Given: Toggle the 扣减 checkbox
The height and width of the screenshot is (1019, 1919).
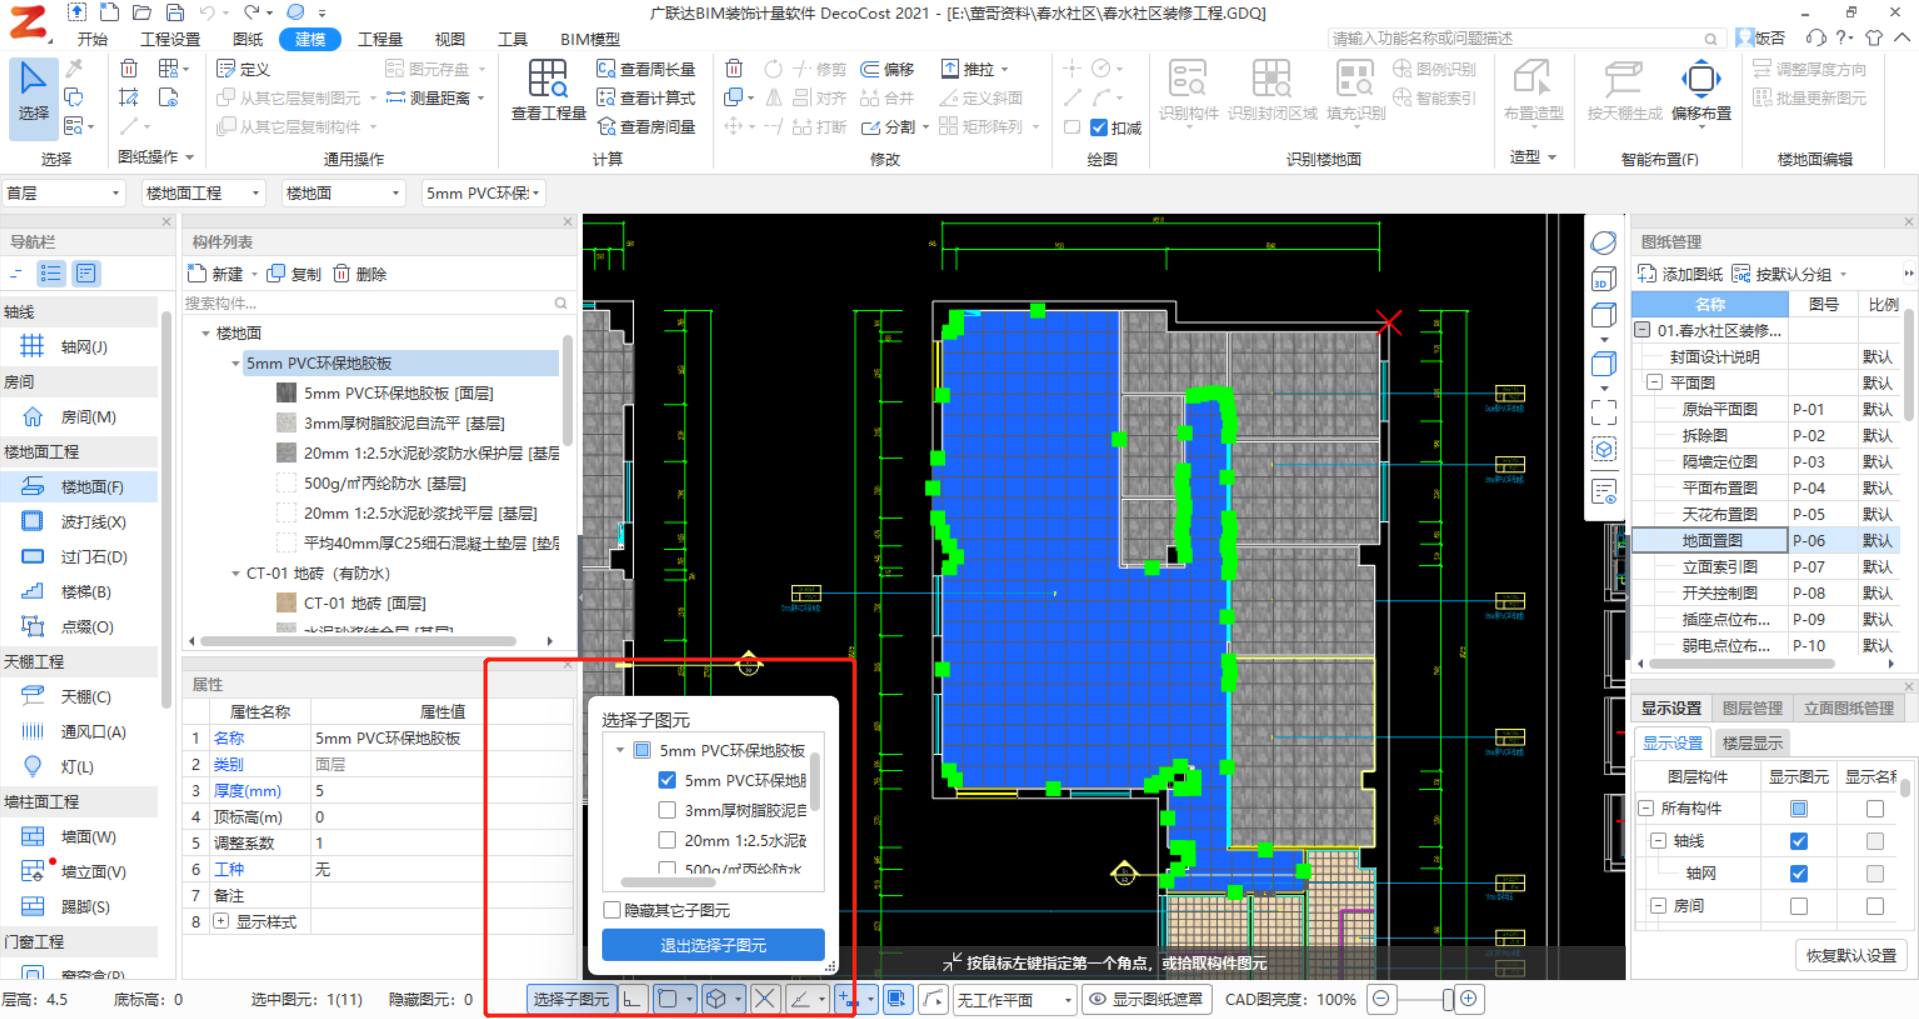Looking at the screenshot, I should pos(1099,128).
